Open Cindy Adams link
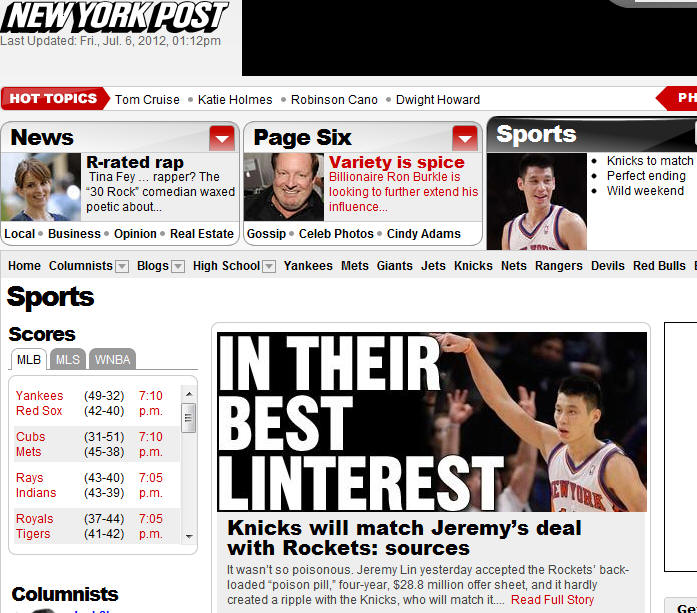The image size is (697, 613). coord(424,234)
